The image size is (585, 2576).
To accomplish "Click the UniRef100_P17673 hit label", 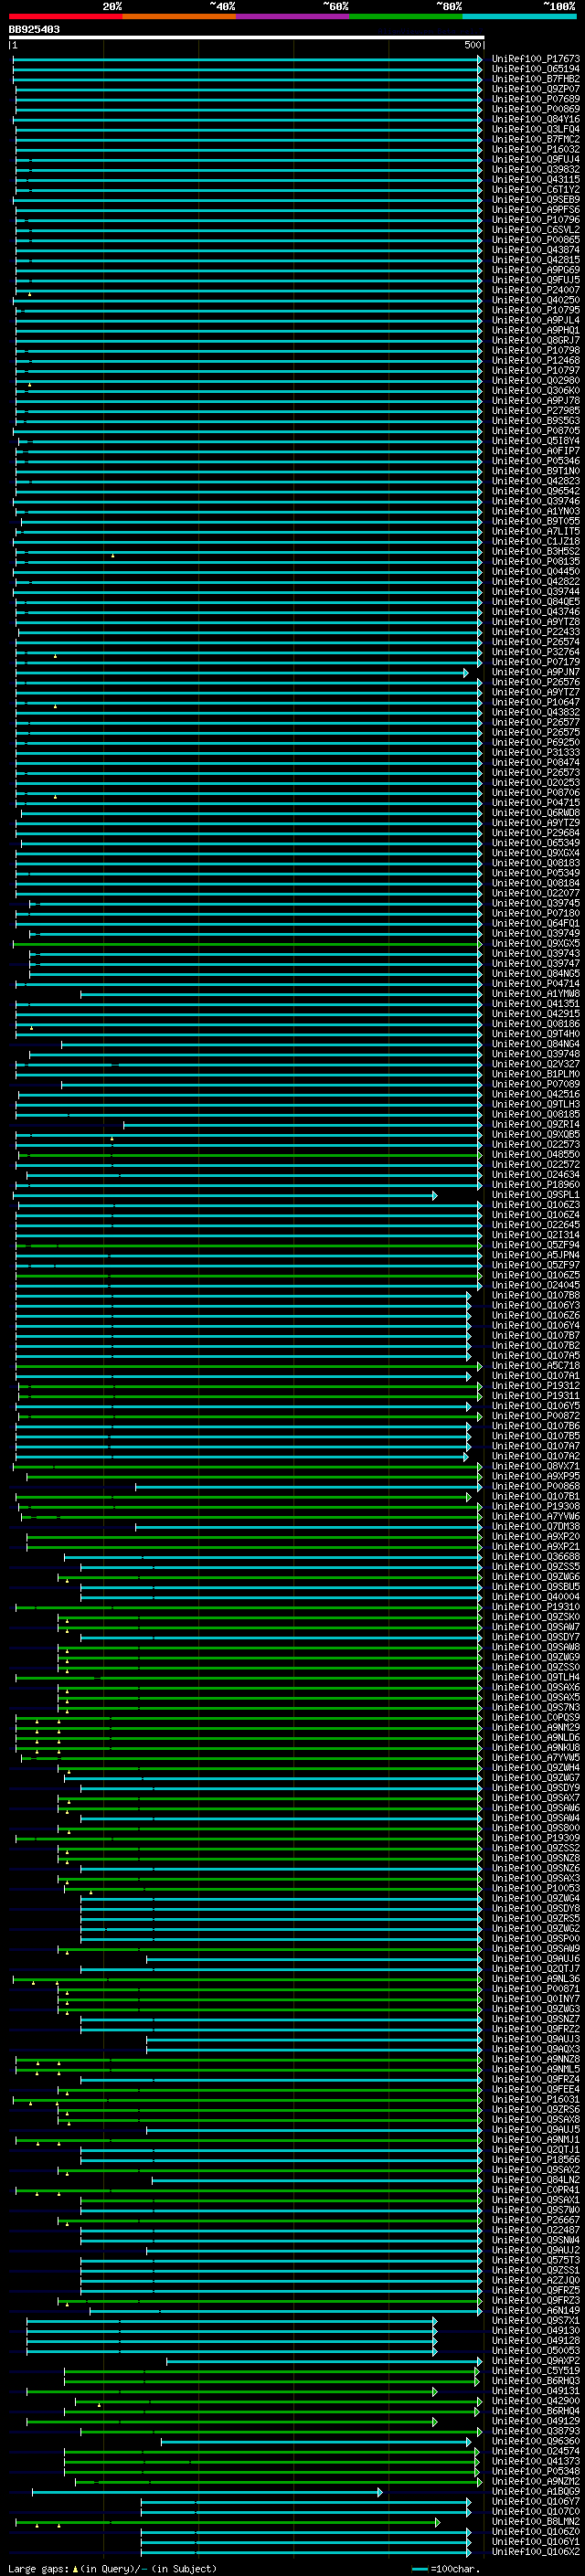I will 535,59.
